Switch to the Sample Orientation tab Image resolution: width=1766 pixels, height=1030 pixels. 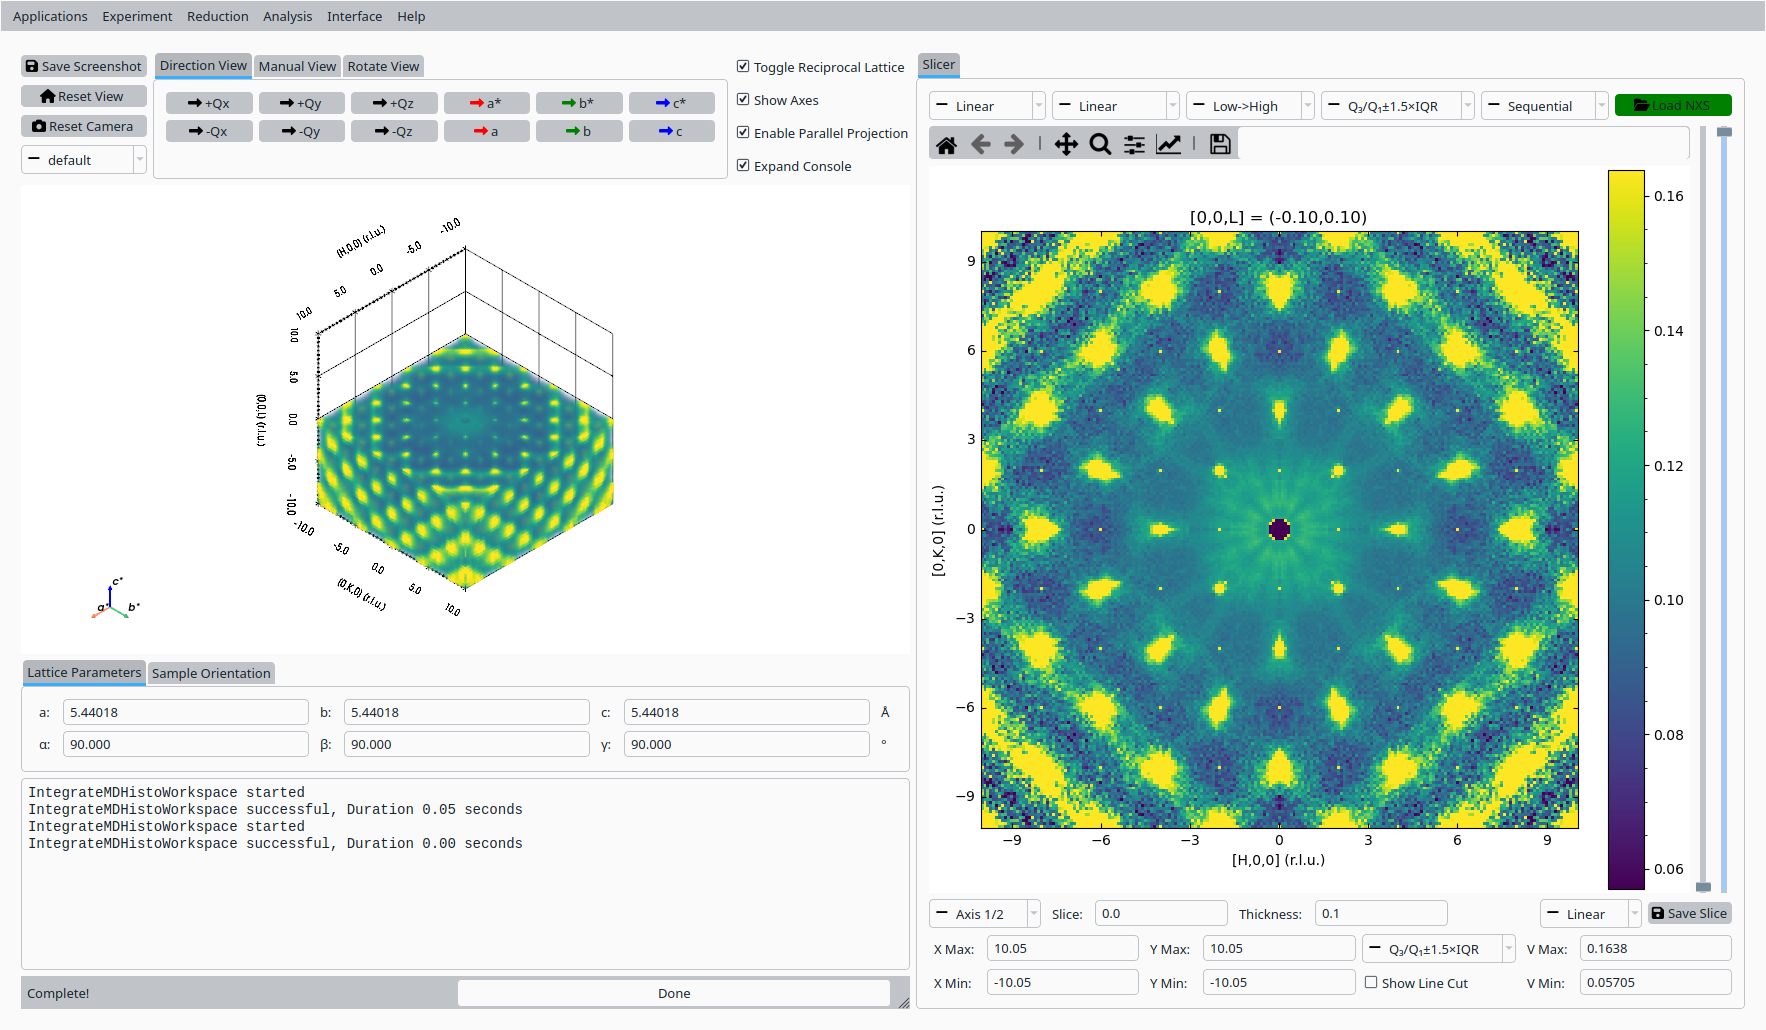pyautogui.click(x=211, y=673)
